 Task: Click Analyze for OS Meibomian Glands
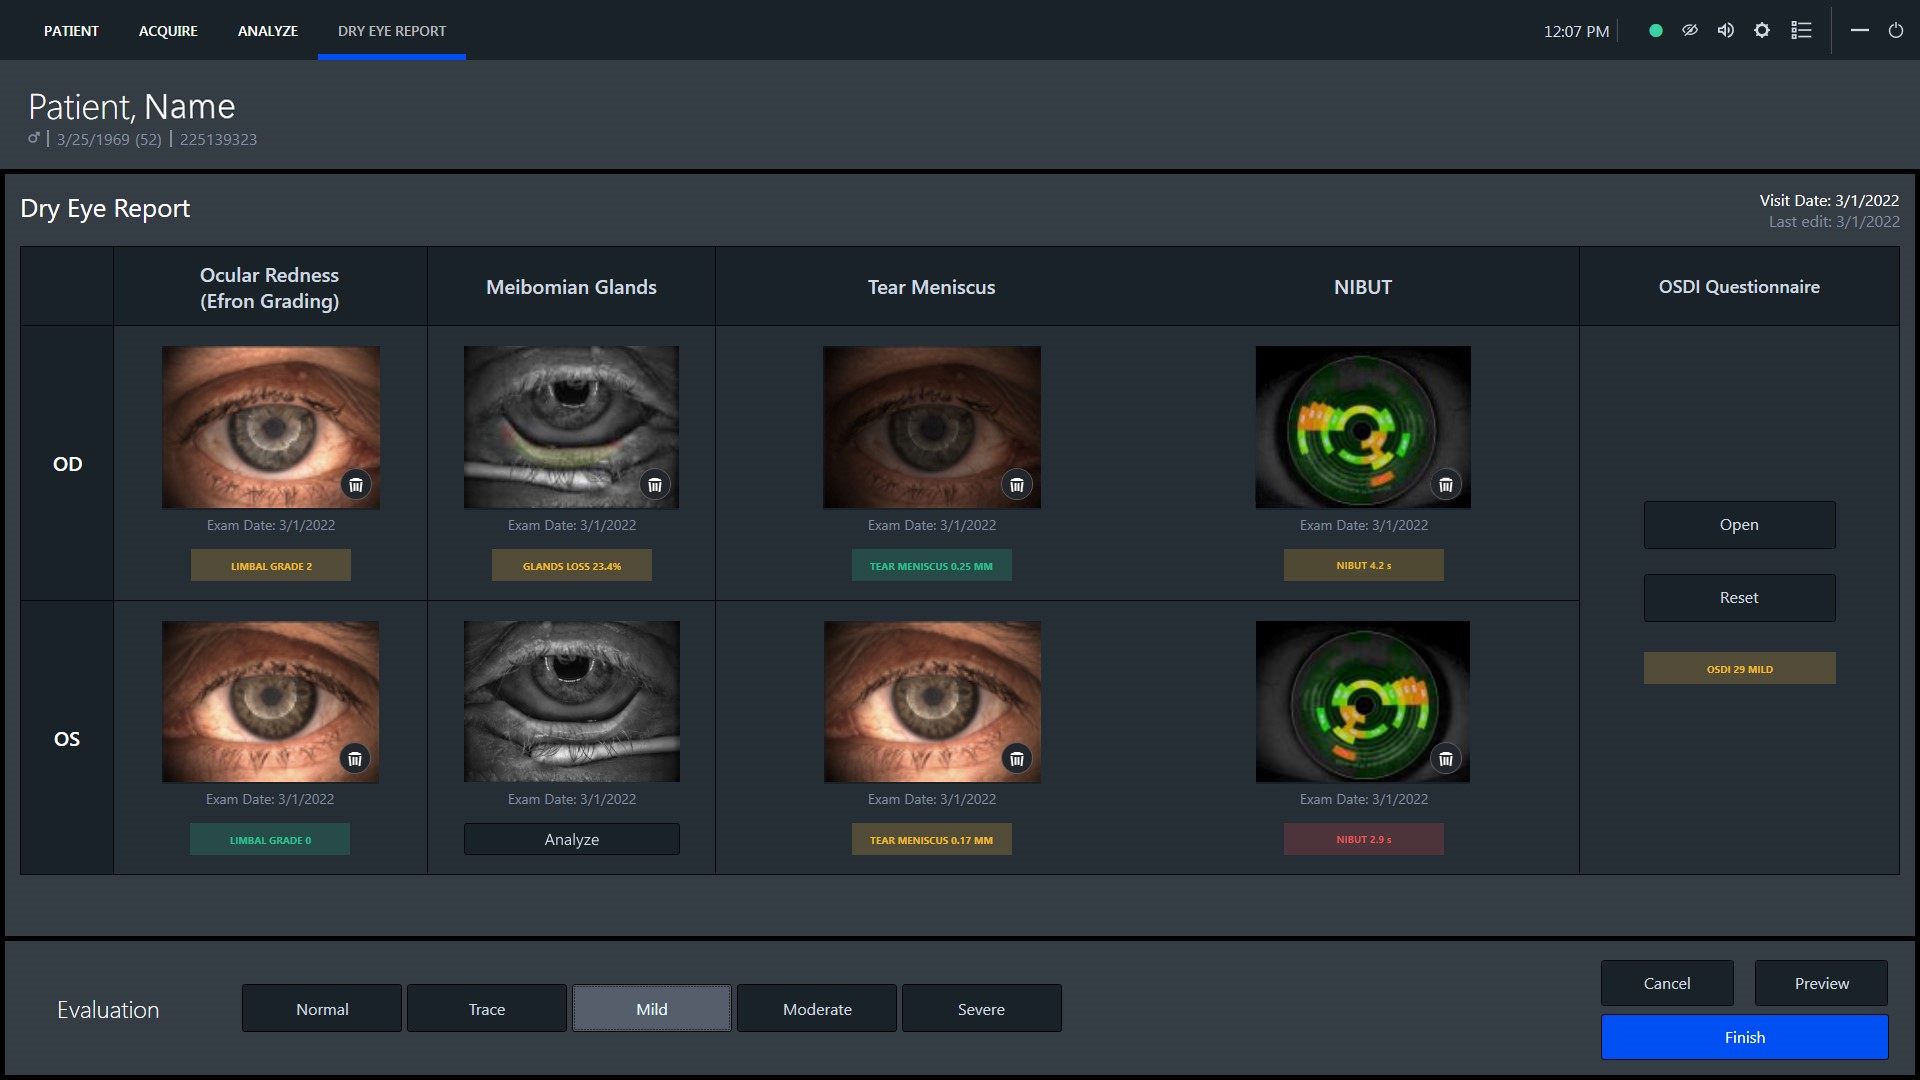tap(571, 839)
